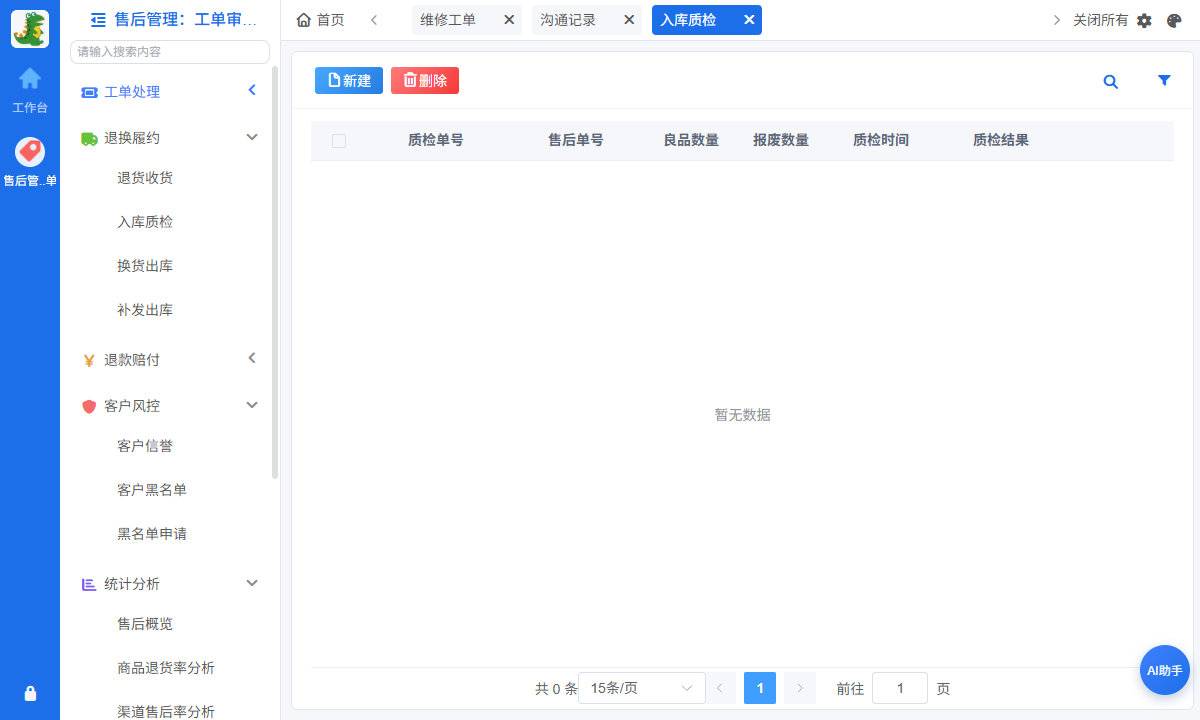The image size is (1200, 720).
Task: Open 退货收货 menu item
Action: 145,178
